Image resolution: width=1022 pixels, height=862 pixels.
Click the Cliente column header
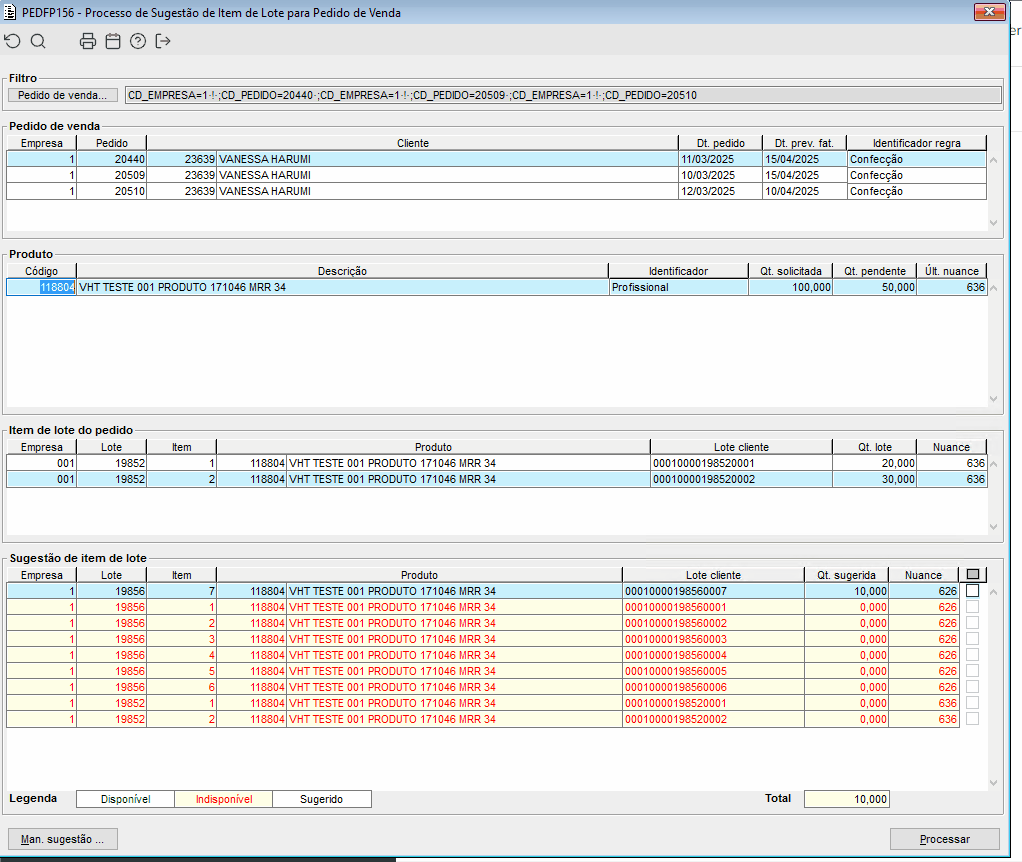coord(413,143)
